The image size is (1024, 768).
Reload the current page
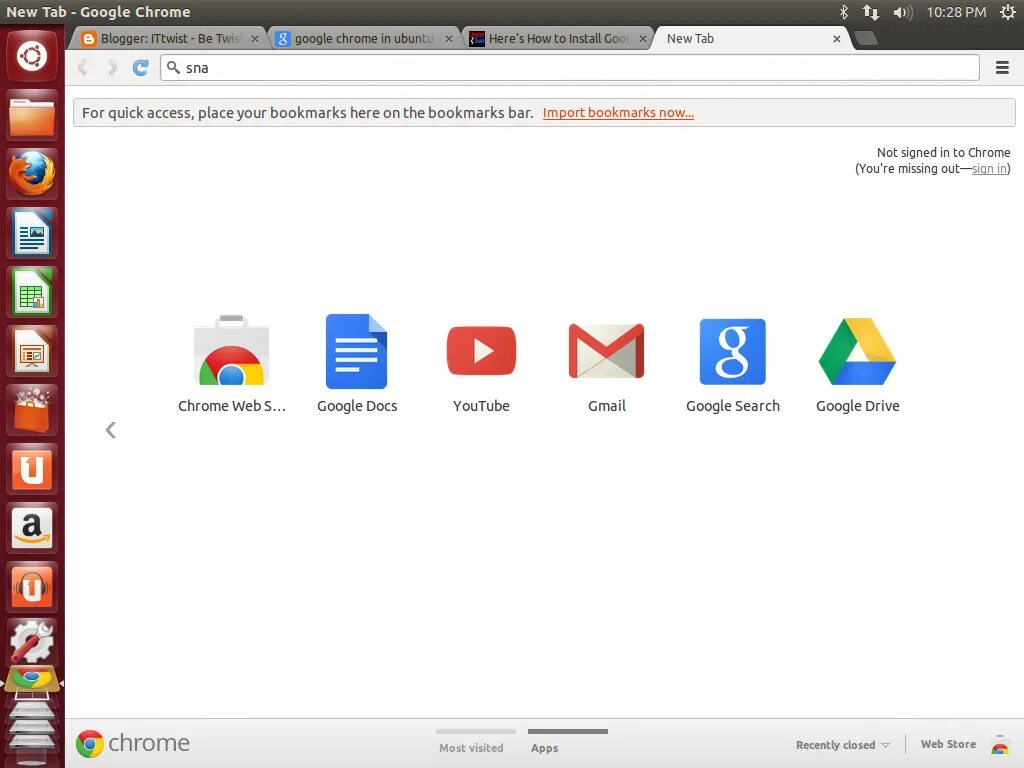140,67
